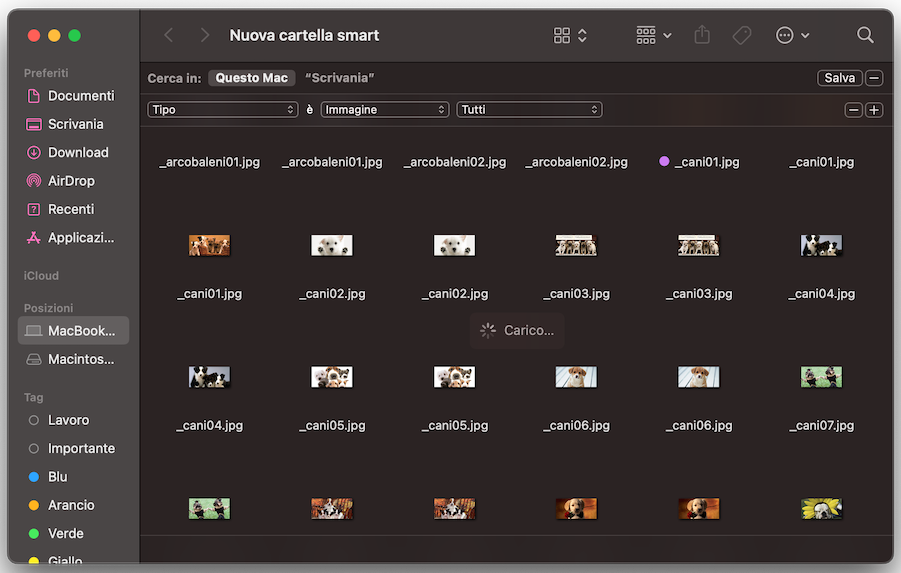Select the _cani01.jpg file with purple tag
The height and width of the screenshot is (573, 901).
point(699,162)
